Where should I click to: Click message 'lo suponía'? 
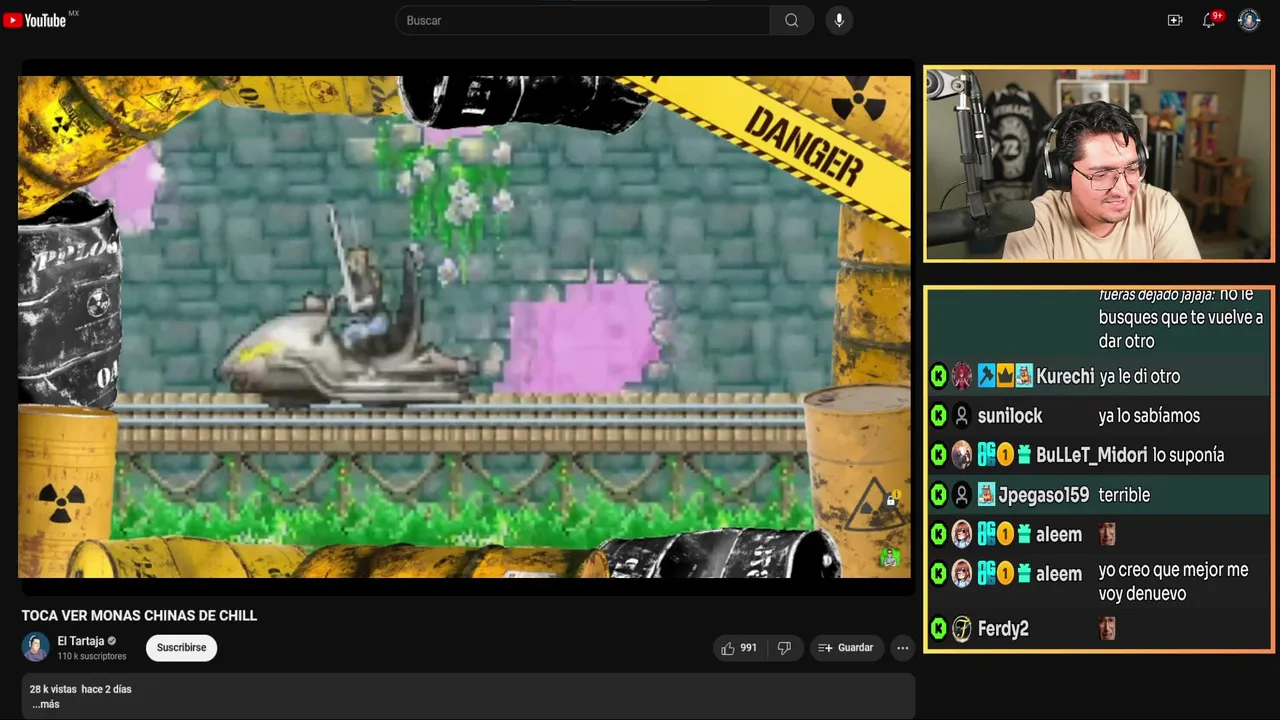pyautogui.click(x=1188, y=455)
